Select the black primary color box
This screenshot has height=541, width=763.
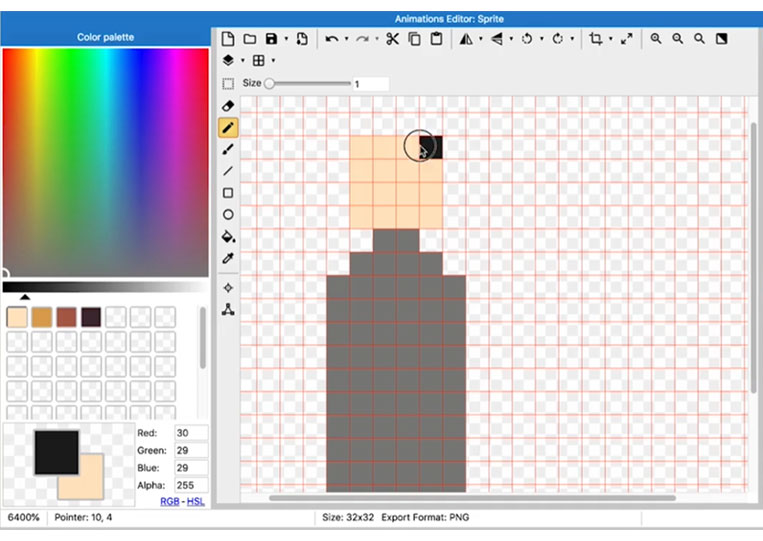(56, 452)
